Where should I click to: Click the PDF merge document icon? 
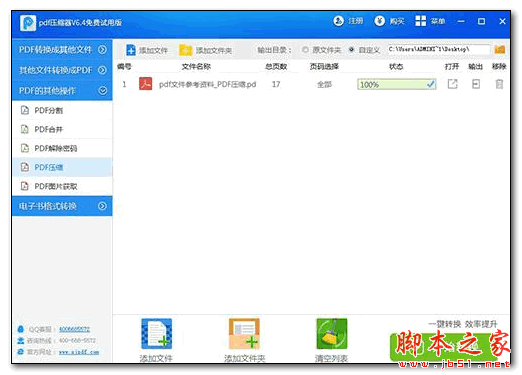pos(25,129)
